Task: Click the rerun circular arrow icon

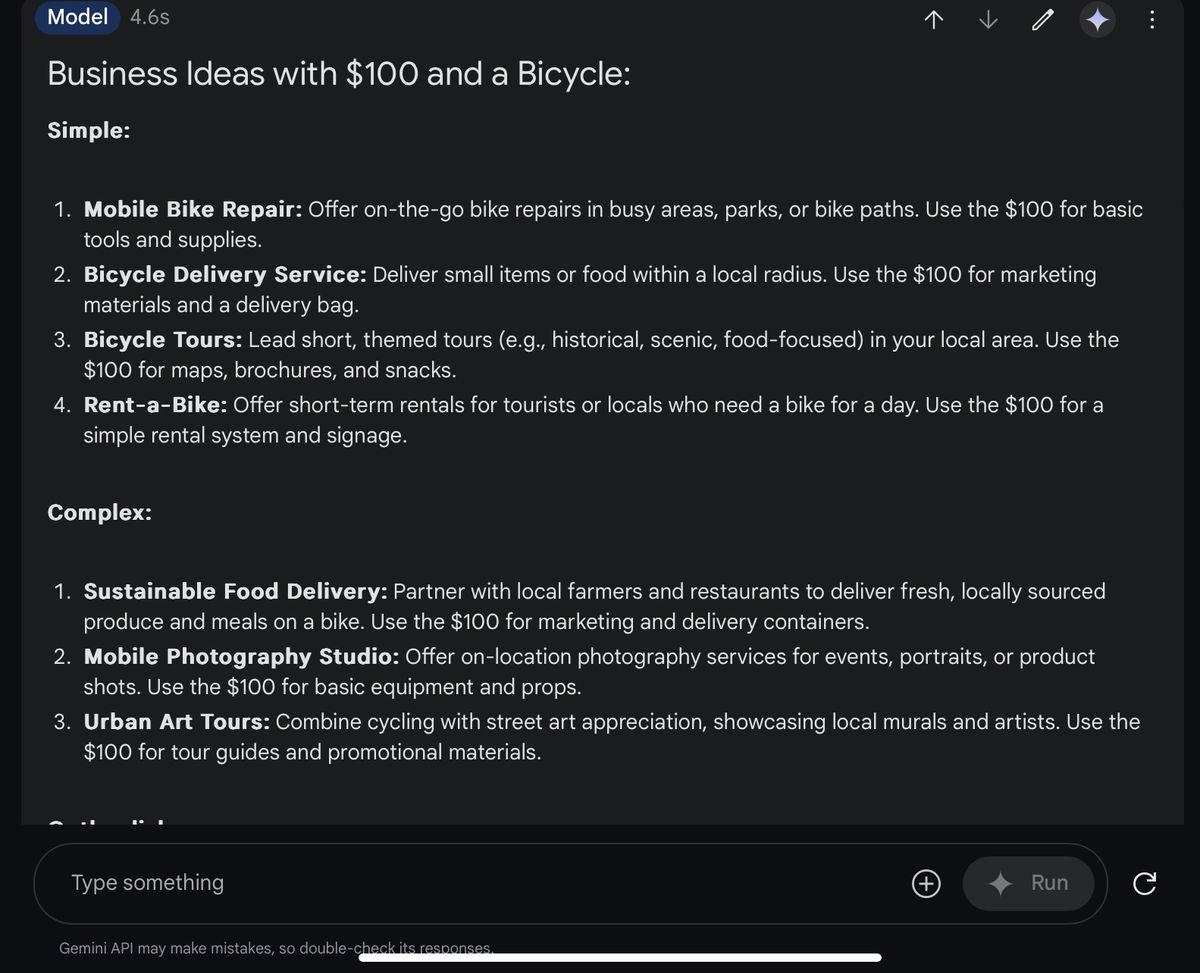Action: click(1144, 883)
